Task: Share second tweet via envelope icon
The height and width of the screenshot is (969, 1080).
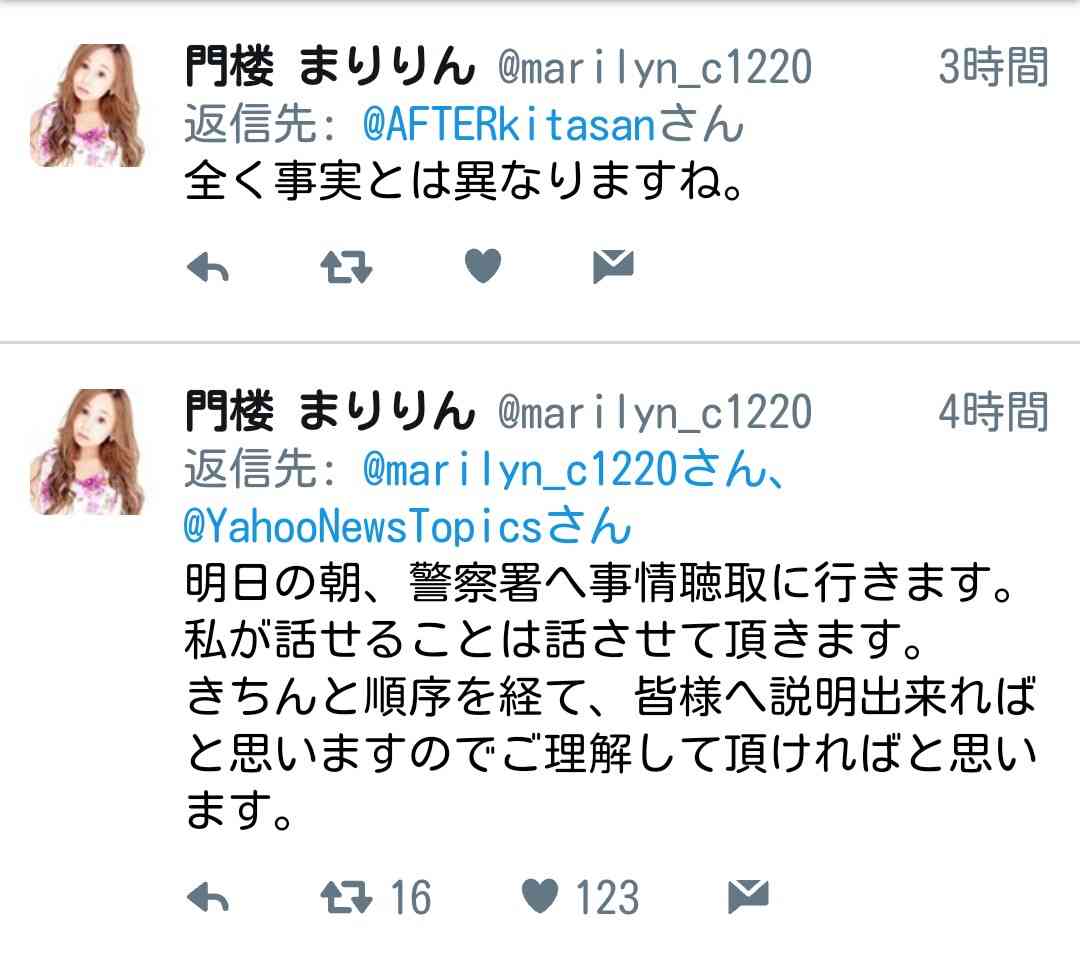Action: (x=748, y=896)
